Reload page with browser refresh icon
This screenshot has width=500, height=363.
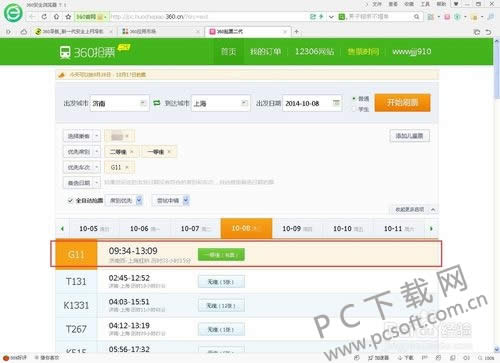click(x=44, y=16)
